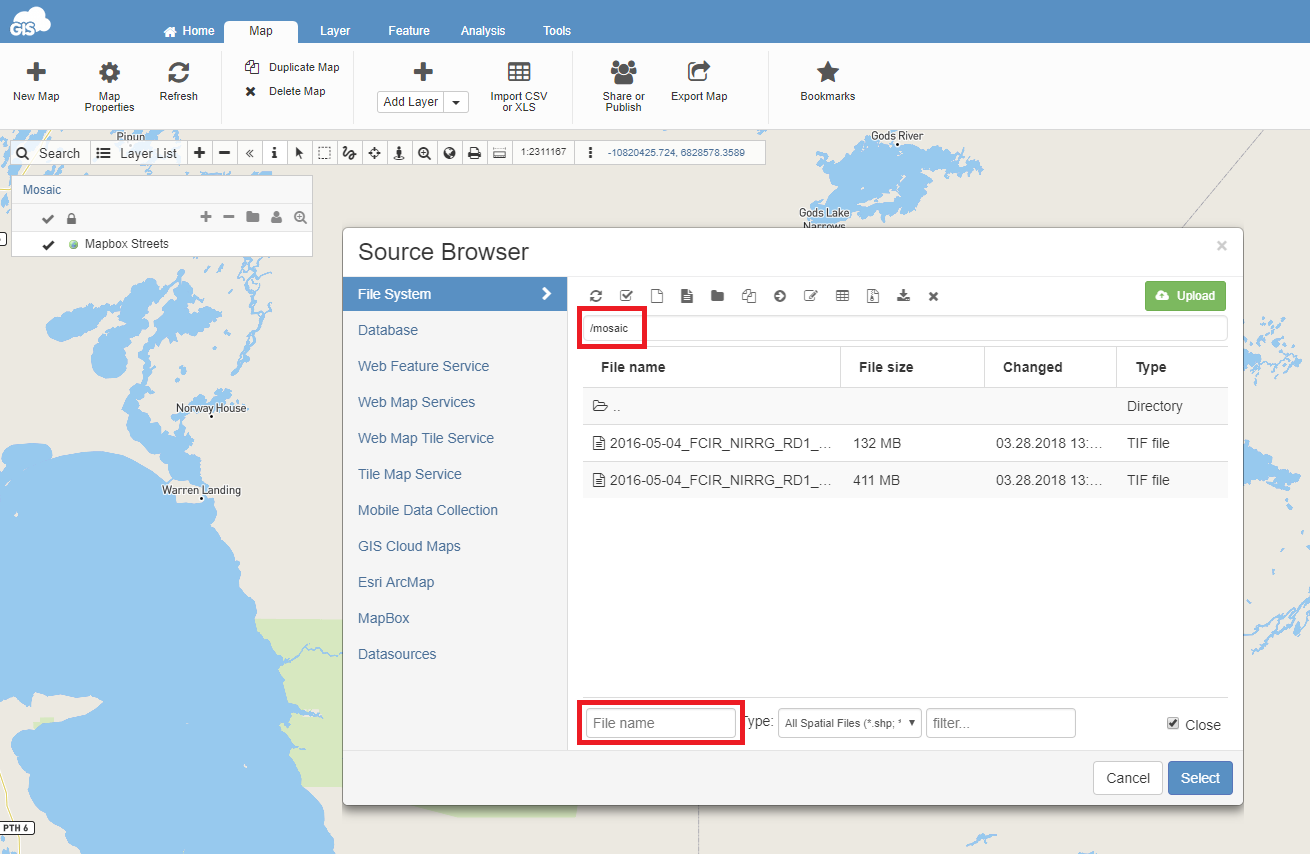Click the download icon in Source Browser
Screen dimensions: 1310x854
pyautogui.click(x=903, y=296)
